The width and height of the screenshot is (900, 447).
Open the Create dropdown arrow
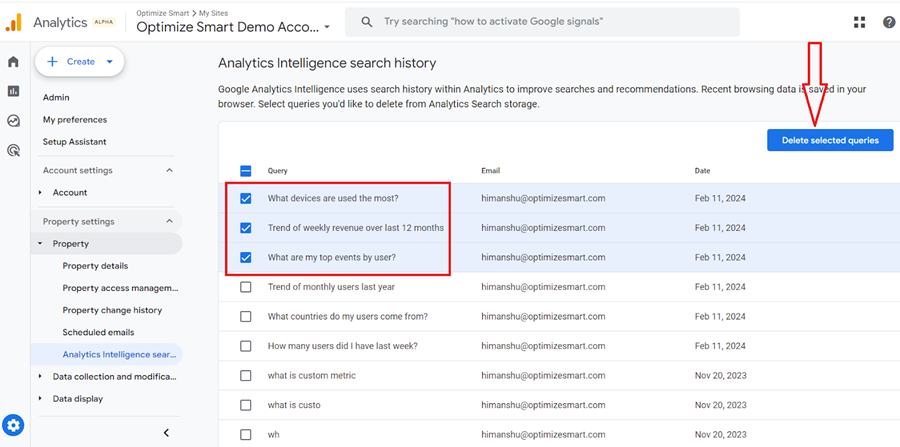110,62
